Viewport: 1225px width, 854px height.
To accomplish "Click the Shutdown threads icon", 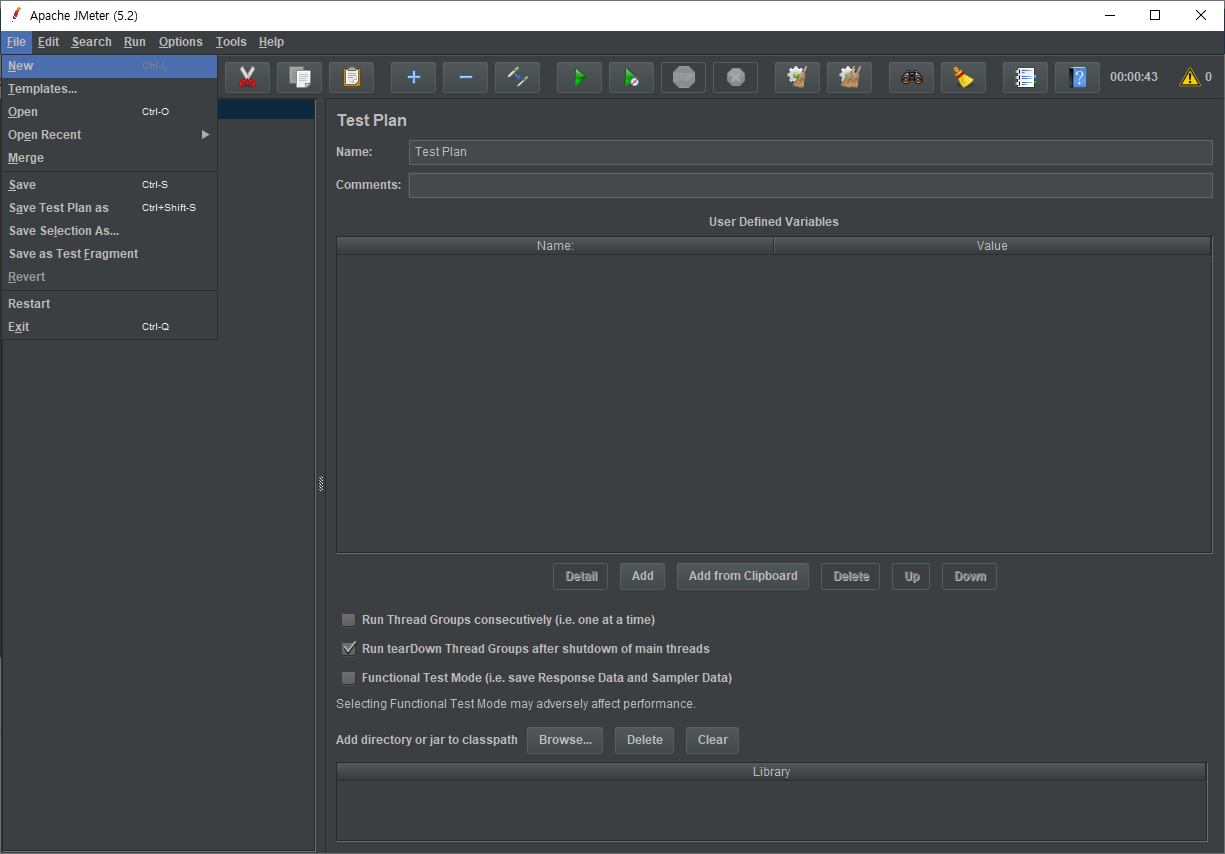I will (736, 77).
